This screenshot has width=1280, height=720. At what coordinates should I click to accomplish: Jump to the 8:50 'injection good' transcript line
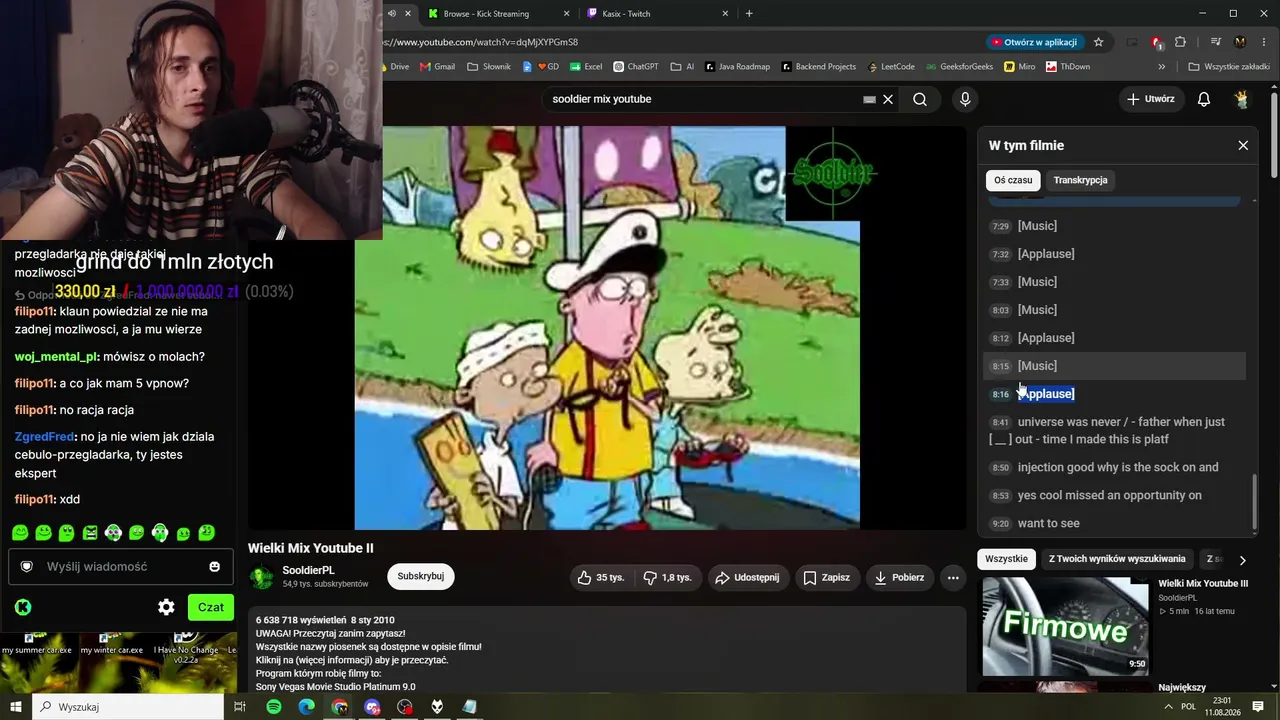pos(1114,467)
